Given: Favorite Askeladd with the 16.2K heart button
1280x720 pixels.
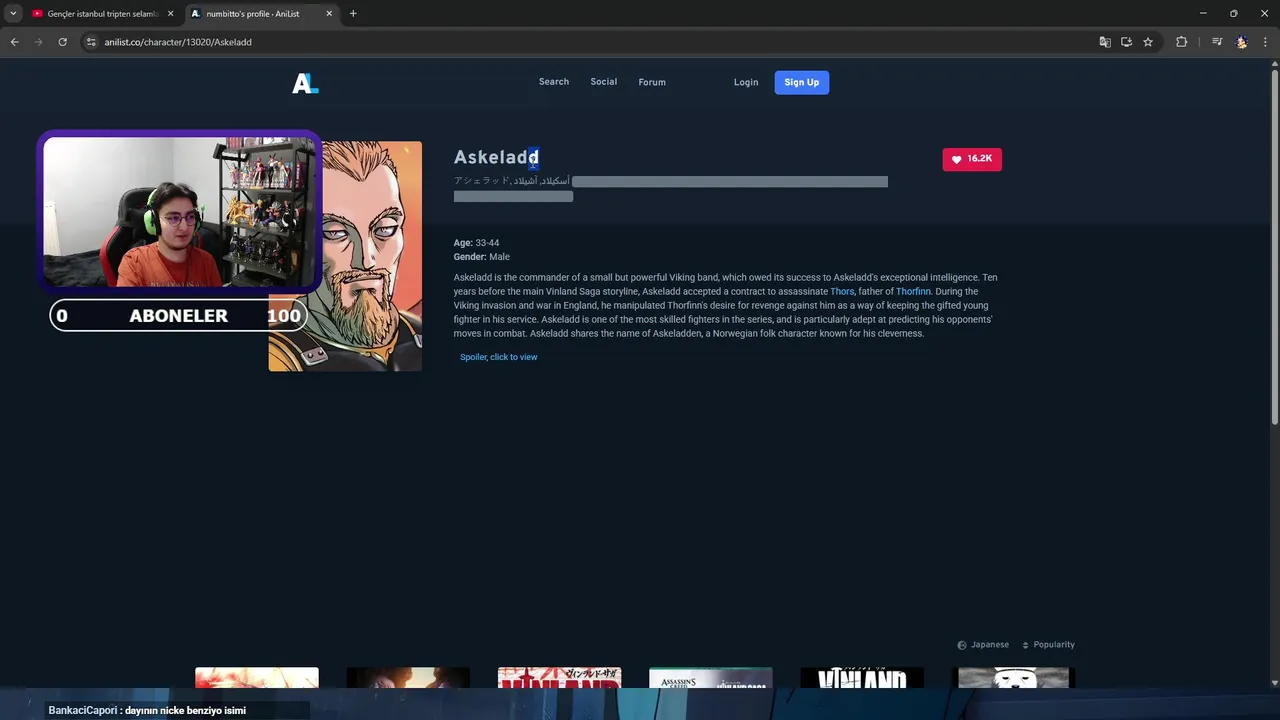Looking at the screenshot, I should (972, 159).
